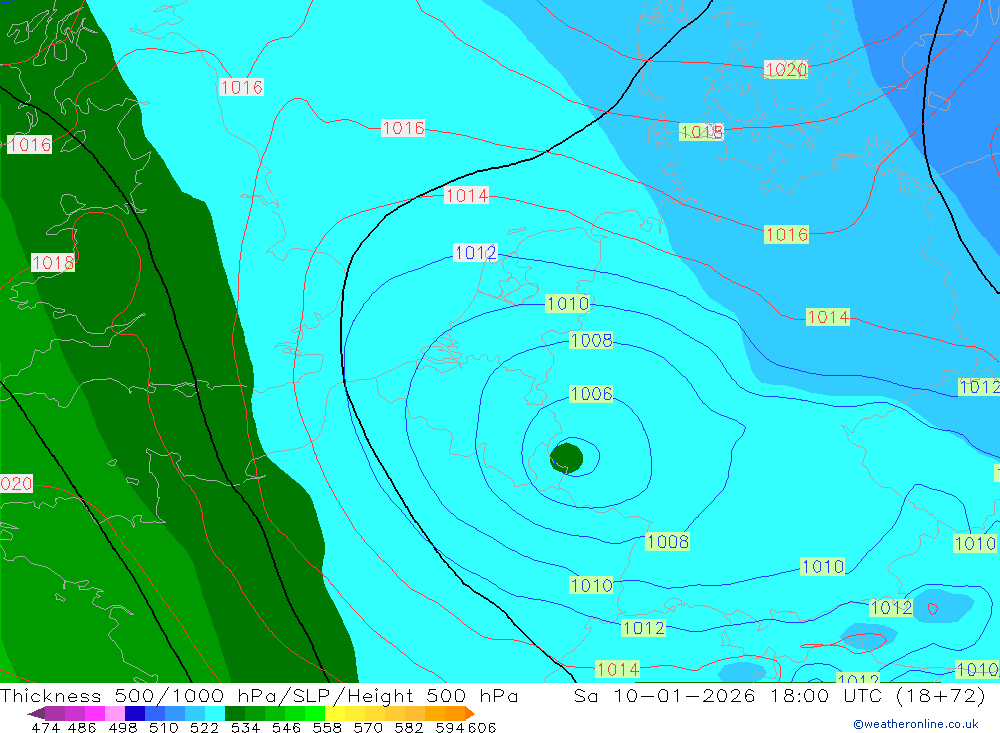Click the 582 legend scale value
The image size is (1000, 733).
coord(409,727)
